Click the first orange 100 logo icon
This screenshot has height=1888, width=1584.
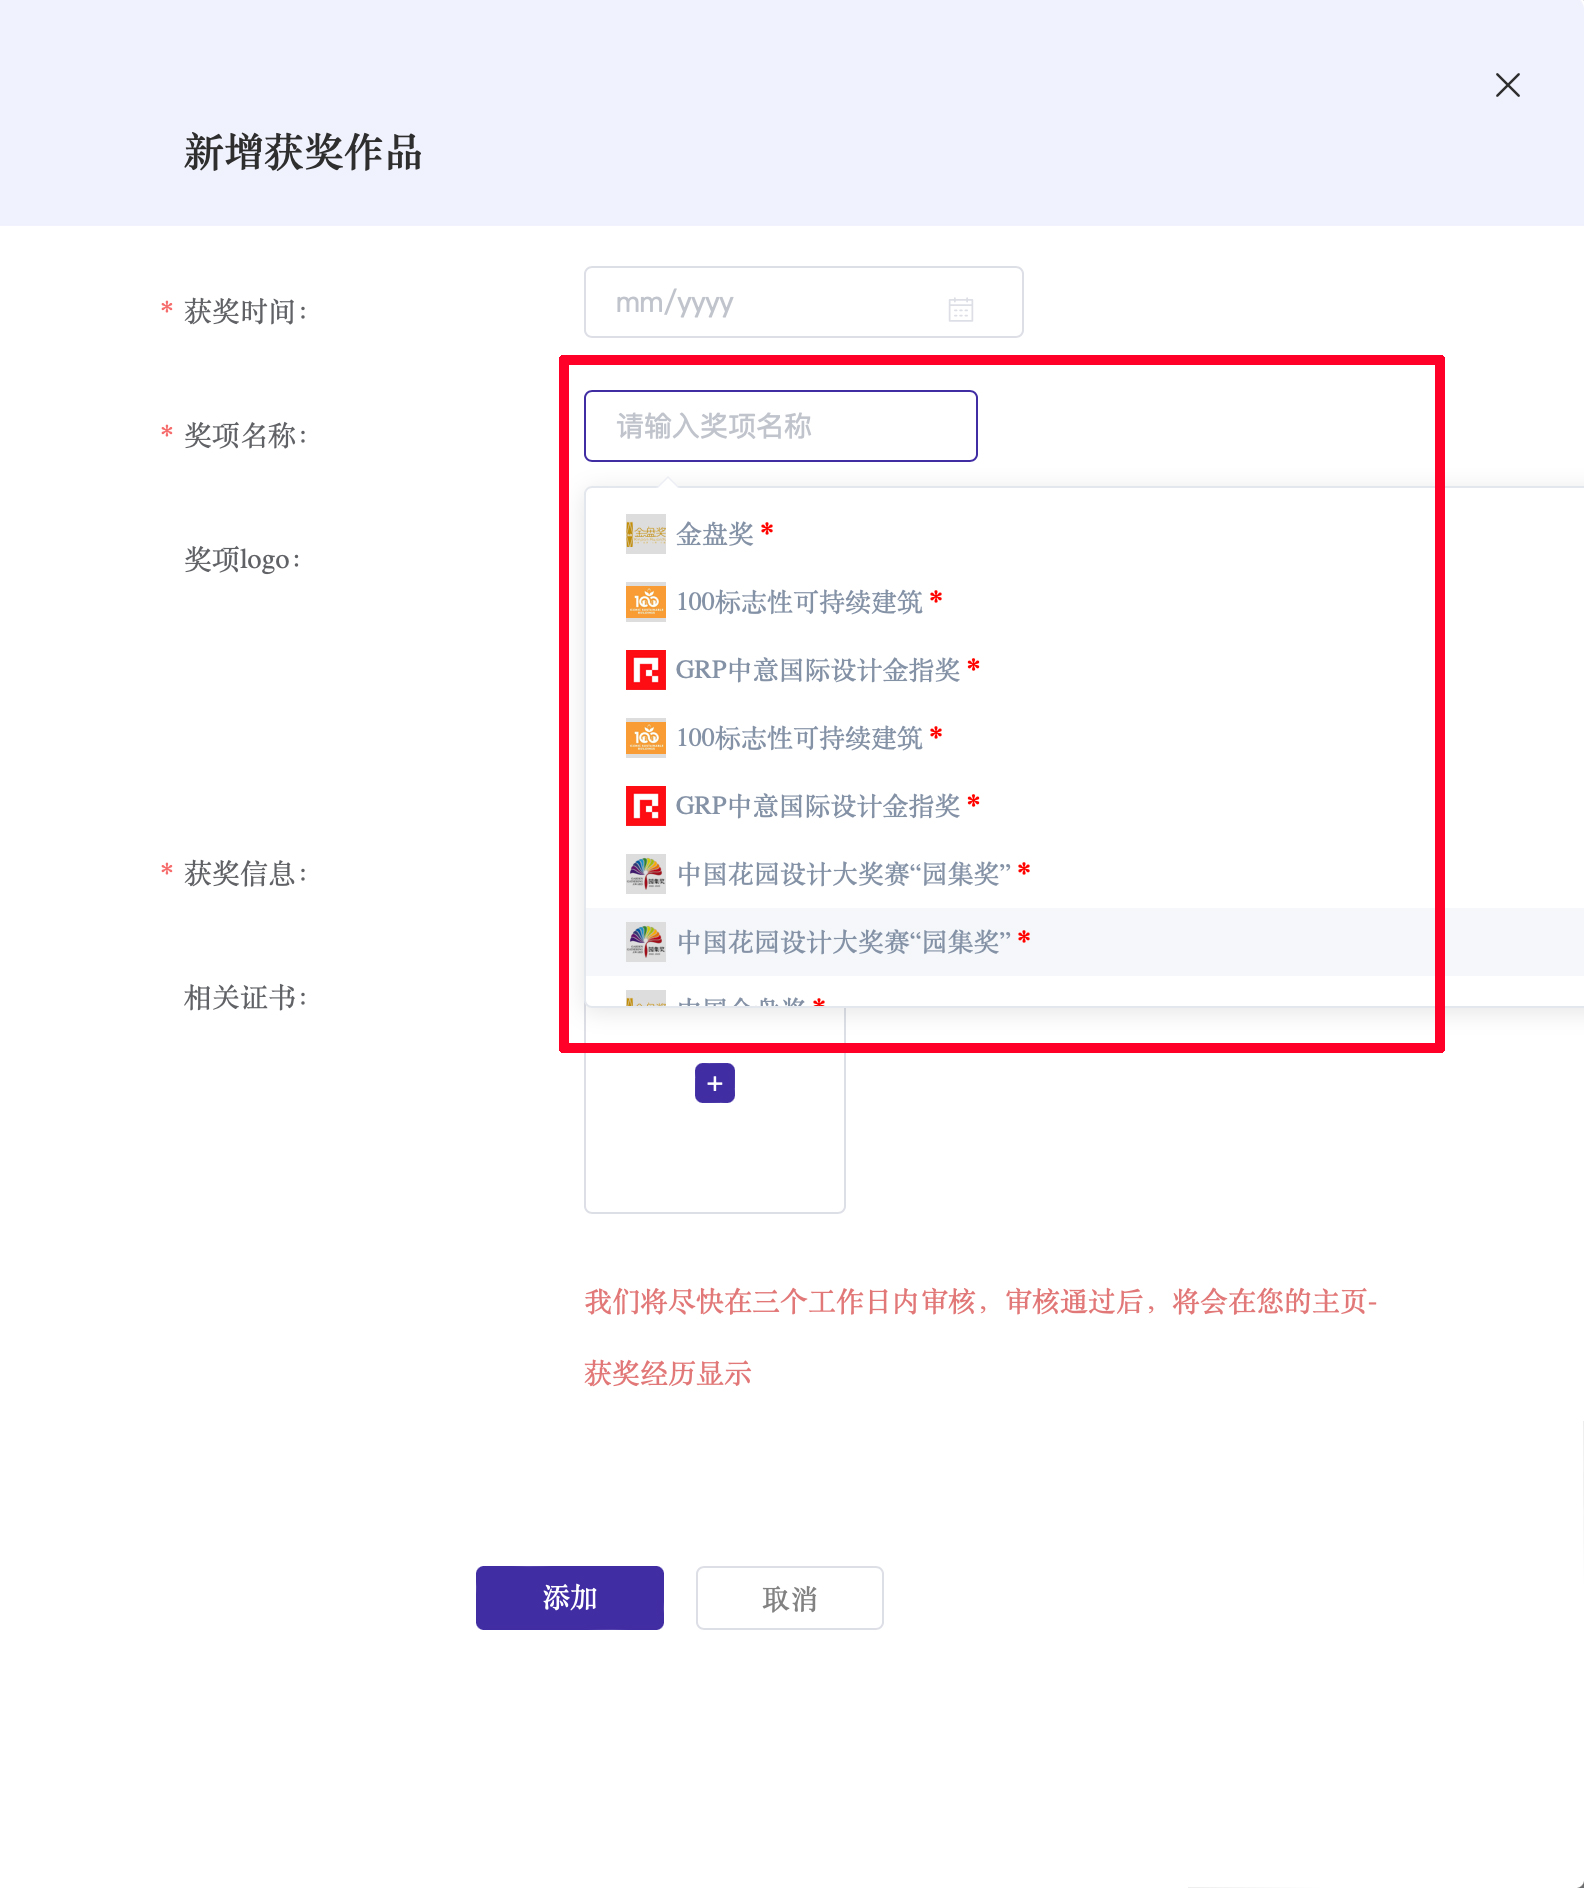tap(645, 602)
